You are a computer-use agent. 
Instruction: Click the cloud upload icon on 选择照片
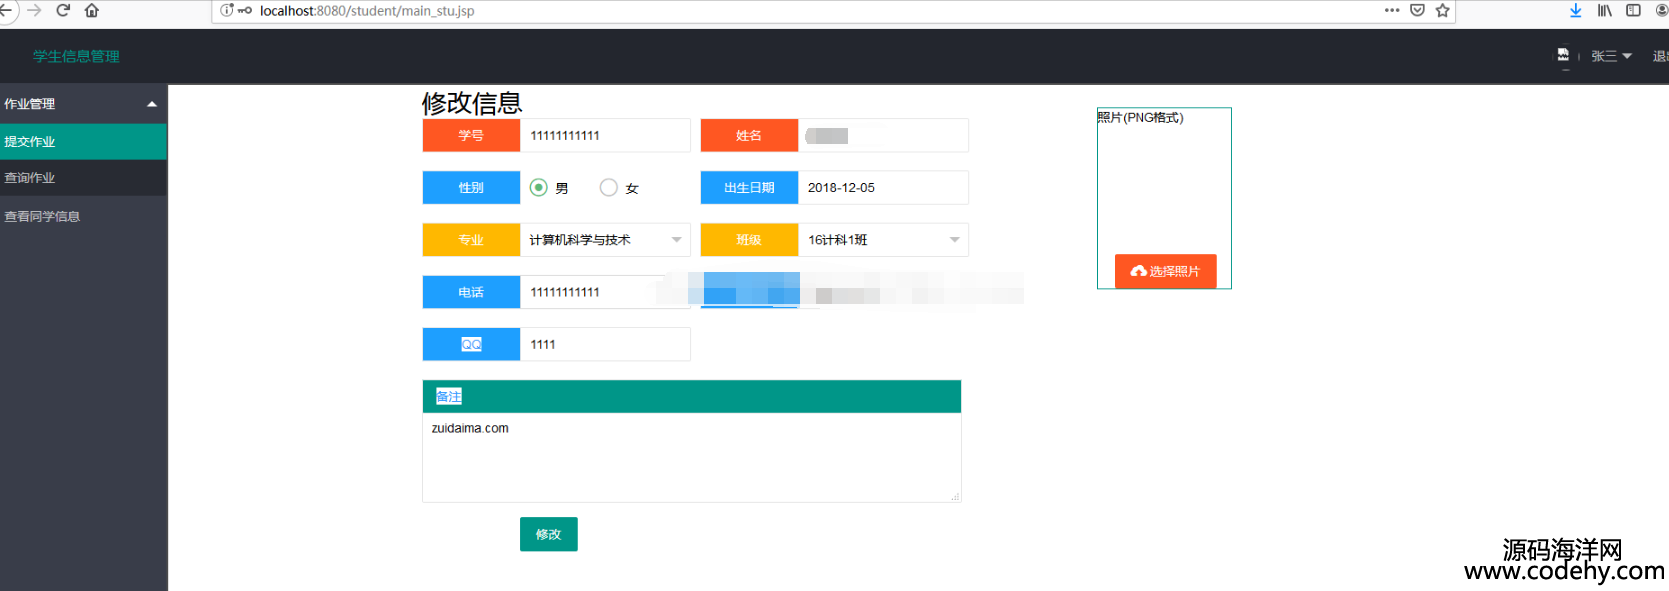[1139, 271]
